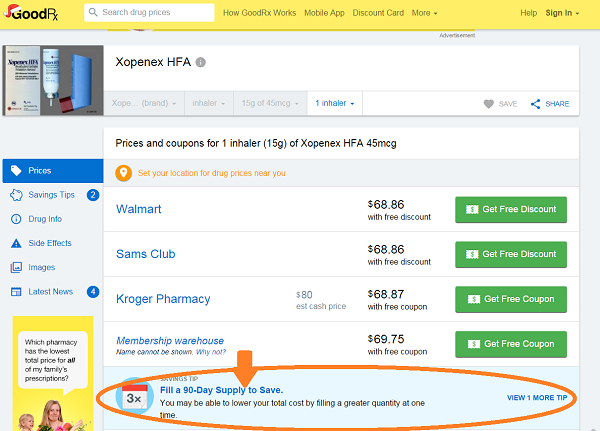Open the 1 inhaler quantity dropdown

click(335, 103)
